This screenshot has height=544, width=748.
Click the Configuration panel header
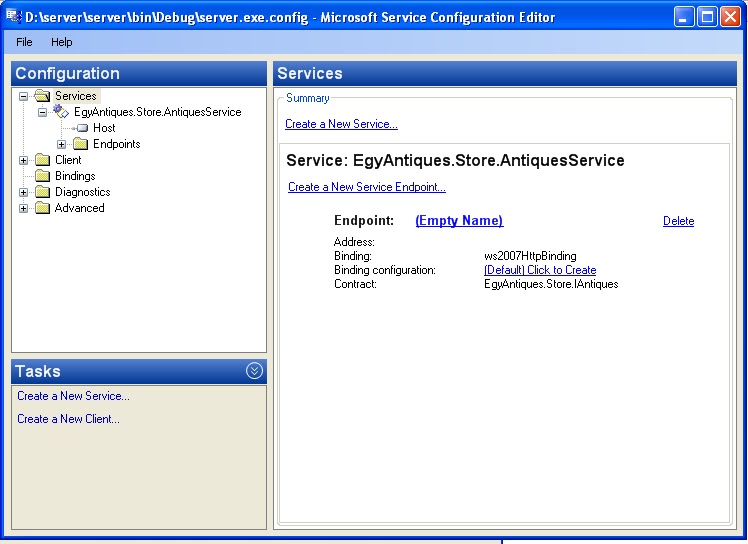[139, 73]
